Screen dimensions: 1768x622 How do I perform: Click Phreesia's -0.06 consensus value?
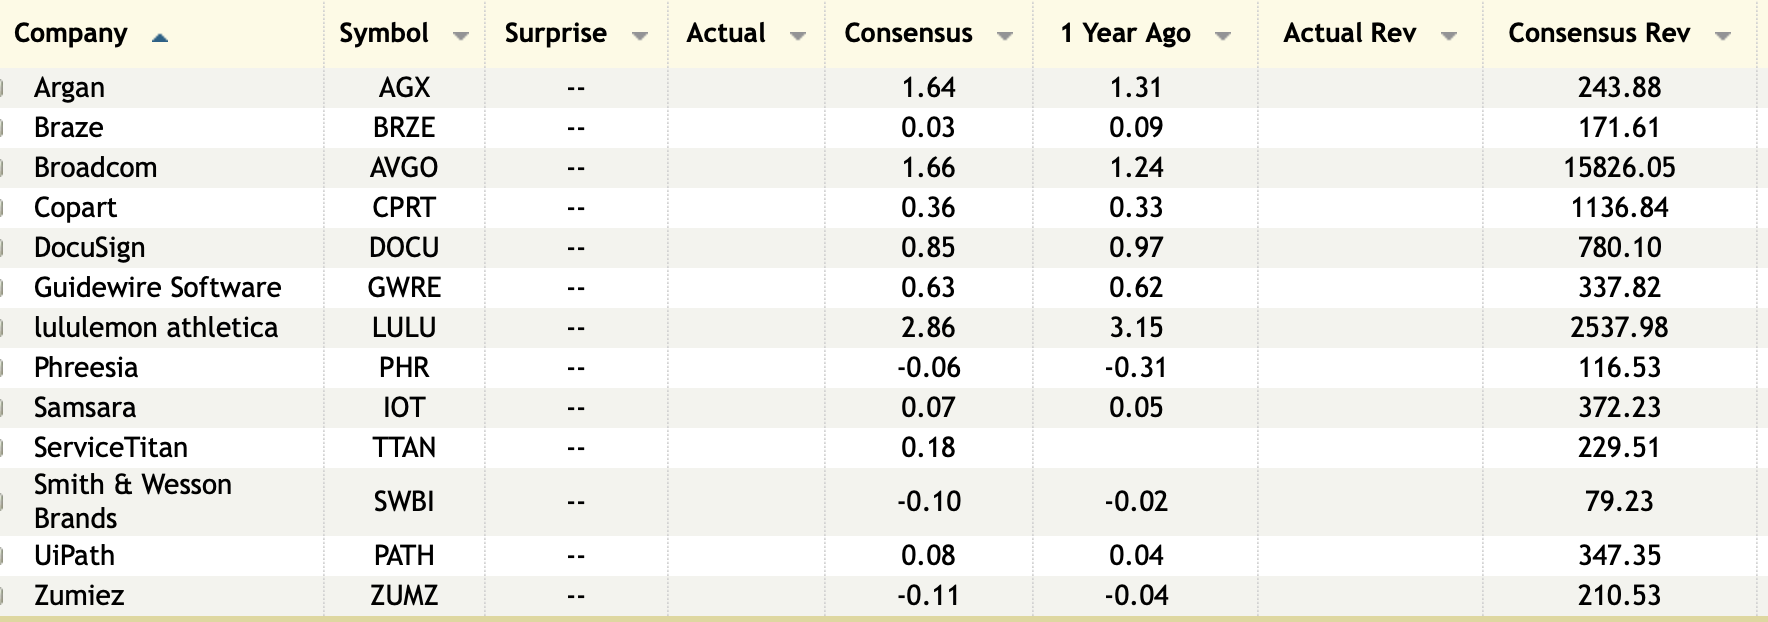tap(928, 367)
